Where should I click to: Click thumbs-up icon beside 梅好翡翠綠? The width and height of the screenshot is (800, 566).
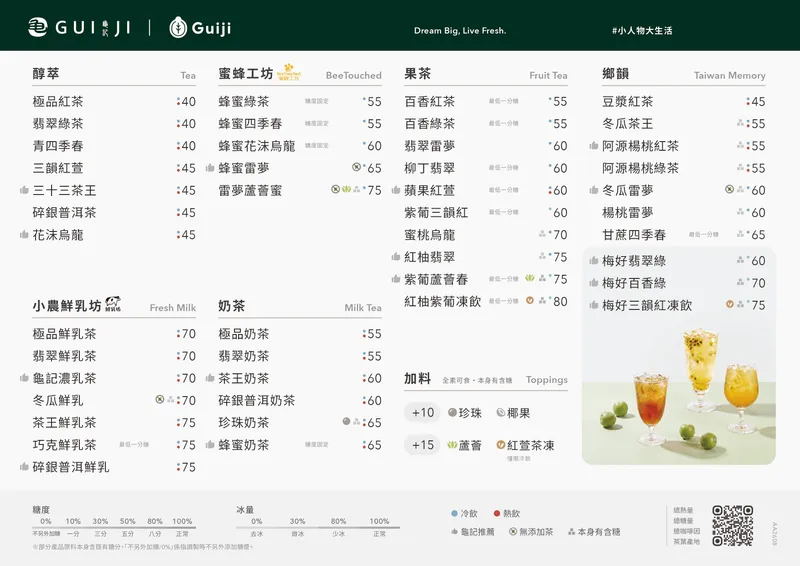pyautogui.click(x=593, y=261)
